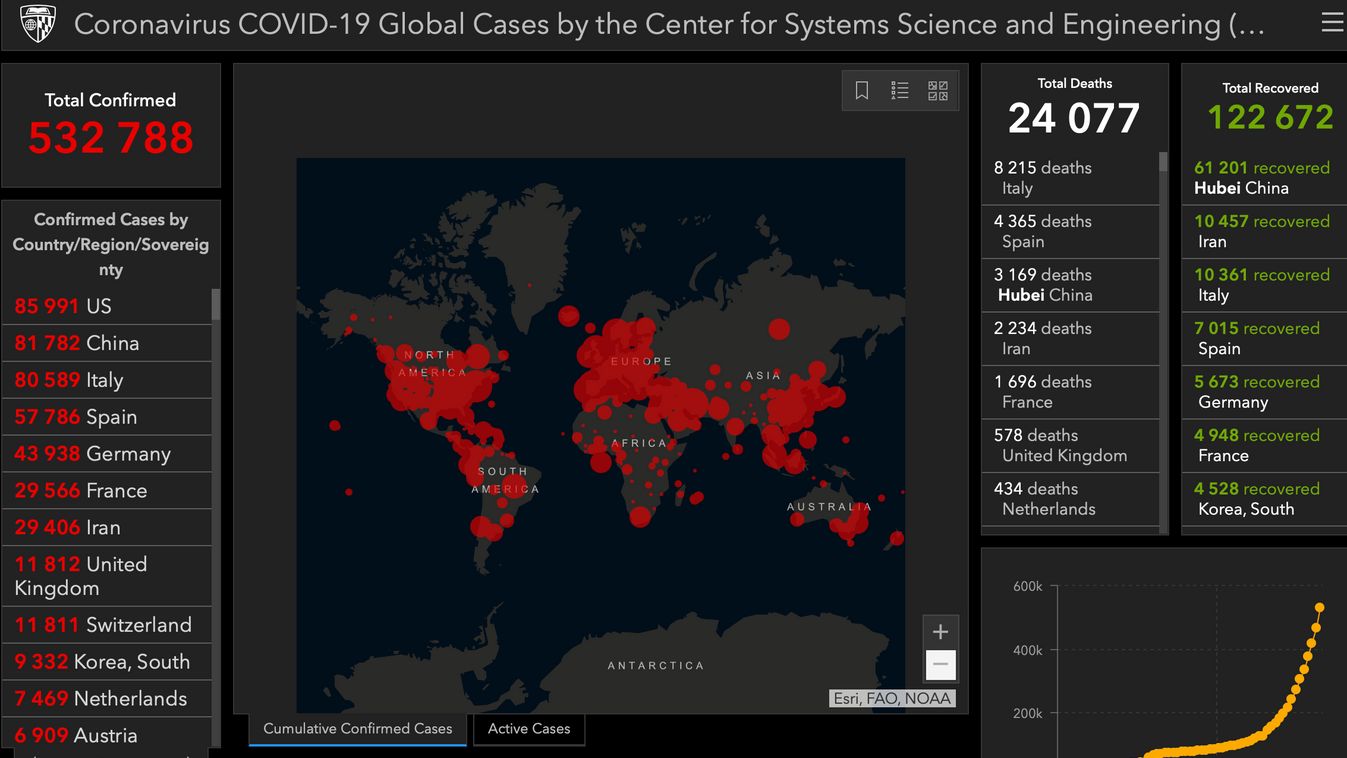Click the 3 169 deaths Hubei China entry
Screen dimensions: 1347x758
1070,285
